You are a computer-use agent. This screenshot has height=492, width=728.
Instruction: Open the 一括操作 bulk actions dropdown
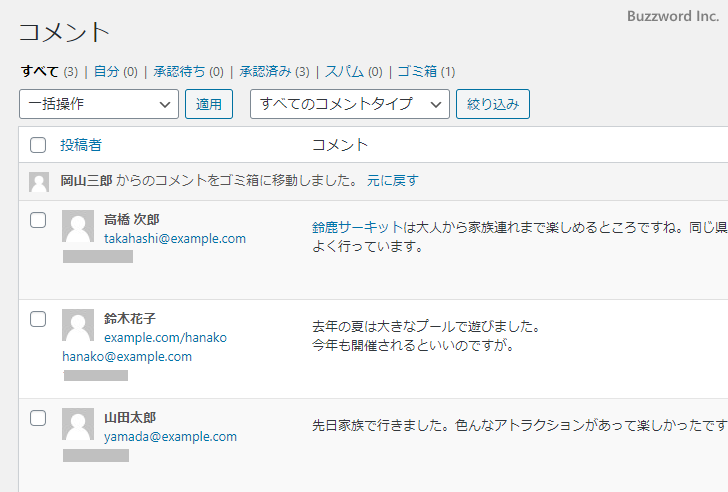point(98,104)
